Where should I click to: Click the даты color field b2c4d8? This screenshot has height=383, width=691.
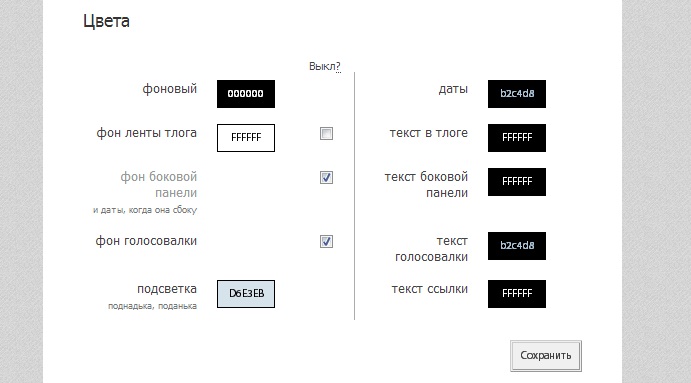tap(517, 94)
